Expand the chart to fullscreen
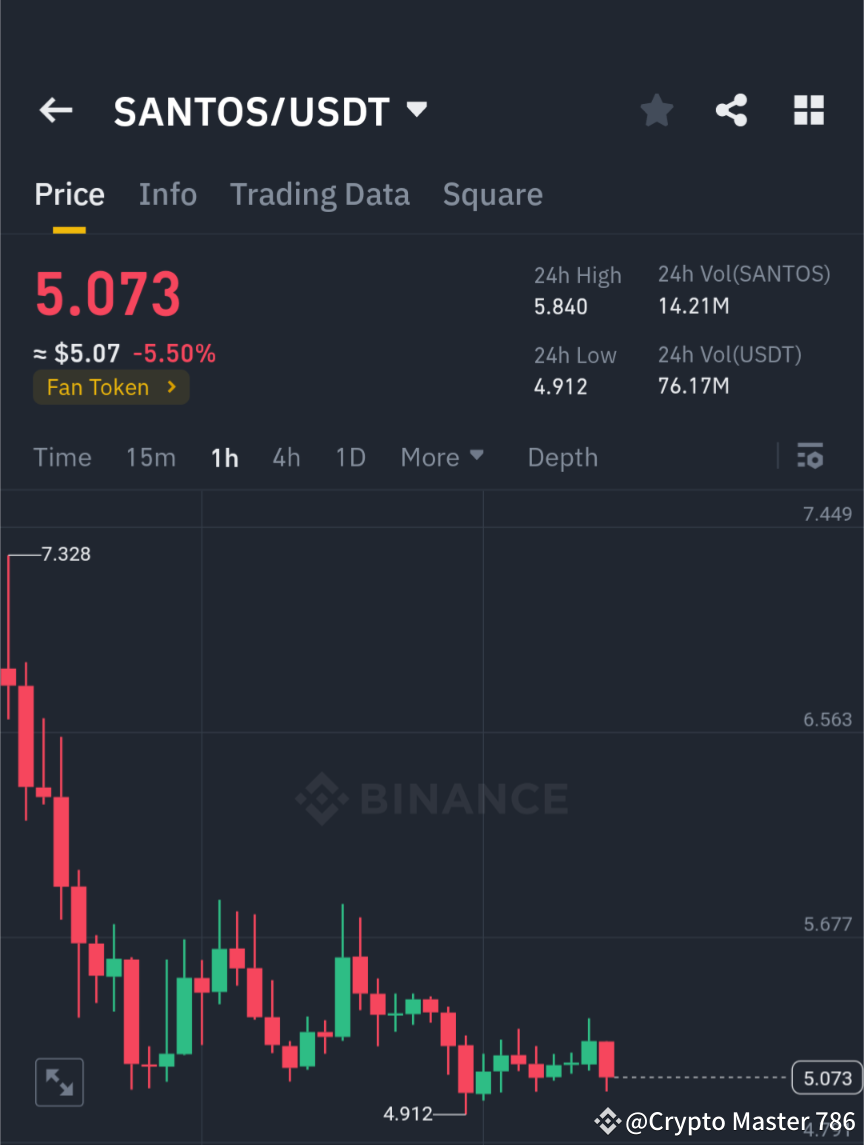The width and height of the screenshot is (864, 1145). (x=59, y=1081)
